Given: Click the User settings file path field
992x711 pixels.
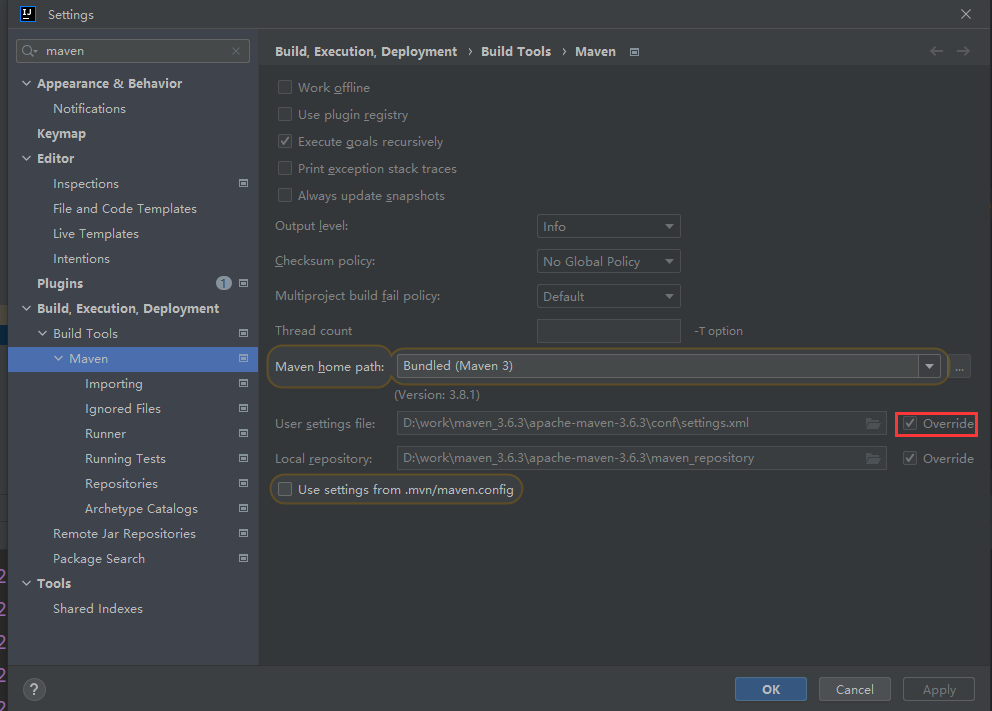Looking at the screenshot, I should pyautogui.click(x=642, y=423).
